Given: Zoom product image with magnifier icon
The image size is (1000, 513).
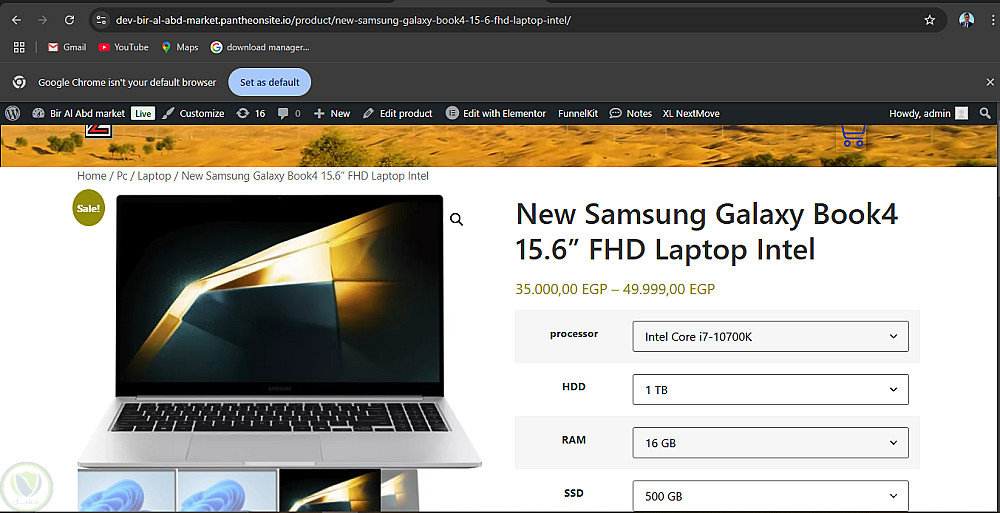Looking at the screenshot, I should tap(457, 219).
